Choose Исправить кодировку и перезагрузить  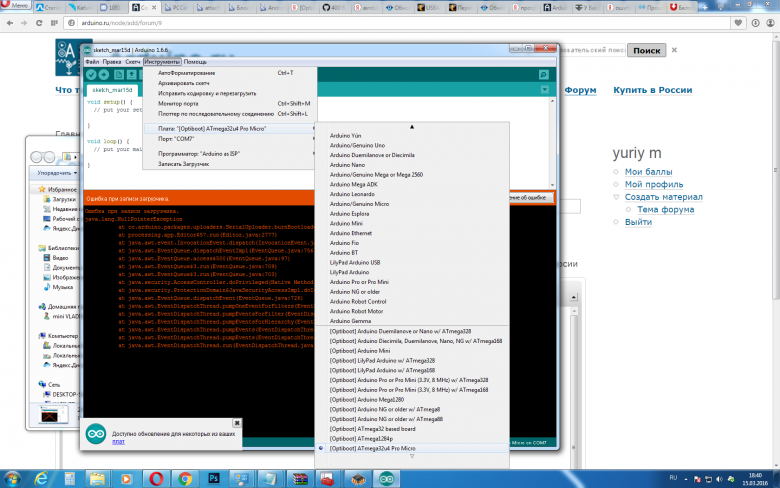(x=229, y=93)
